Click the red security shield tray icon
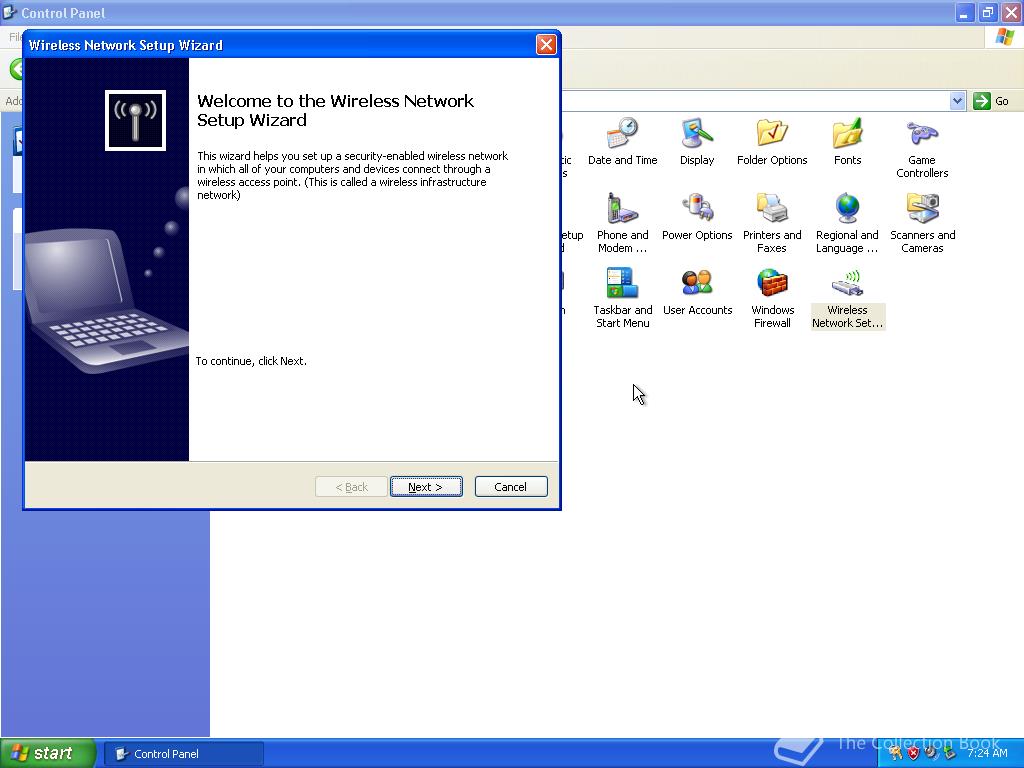Image resolution: width=1024 pixels, height=768 pixels. tap(913, 753)
